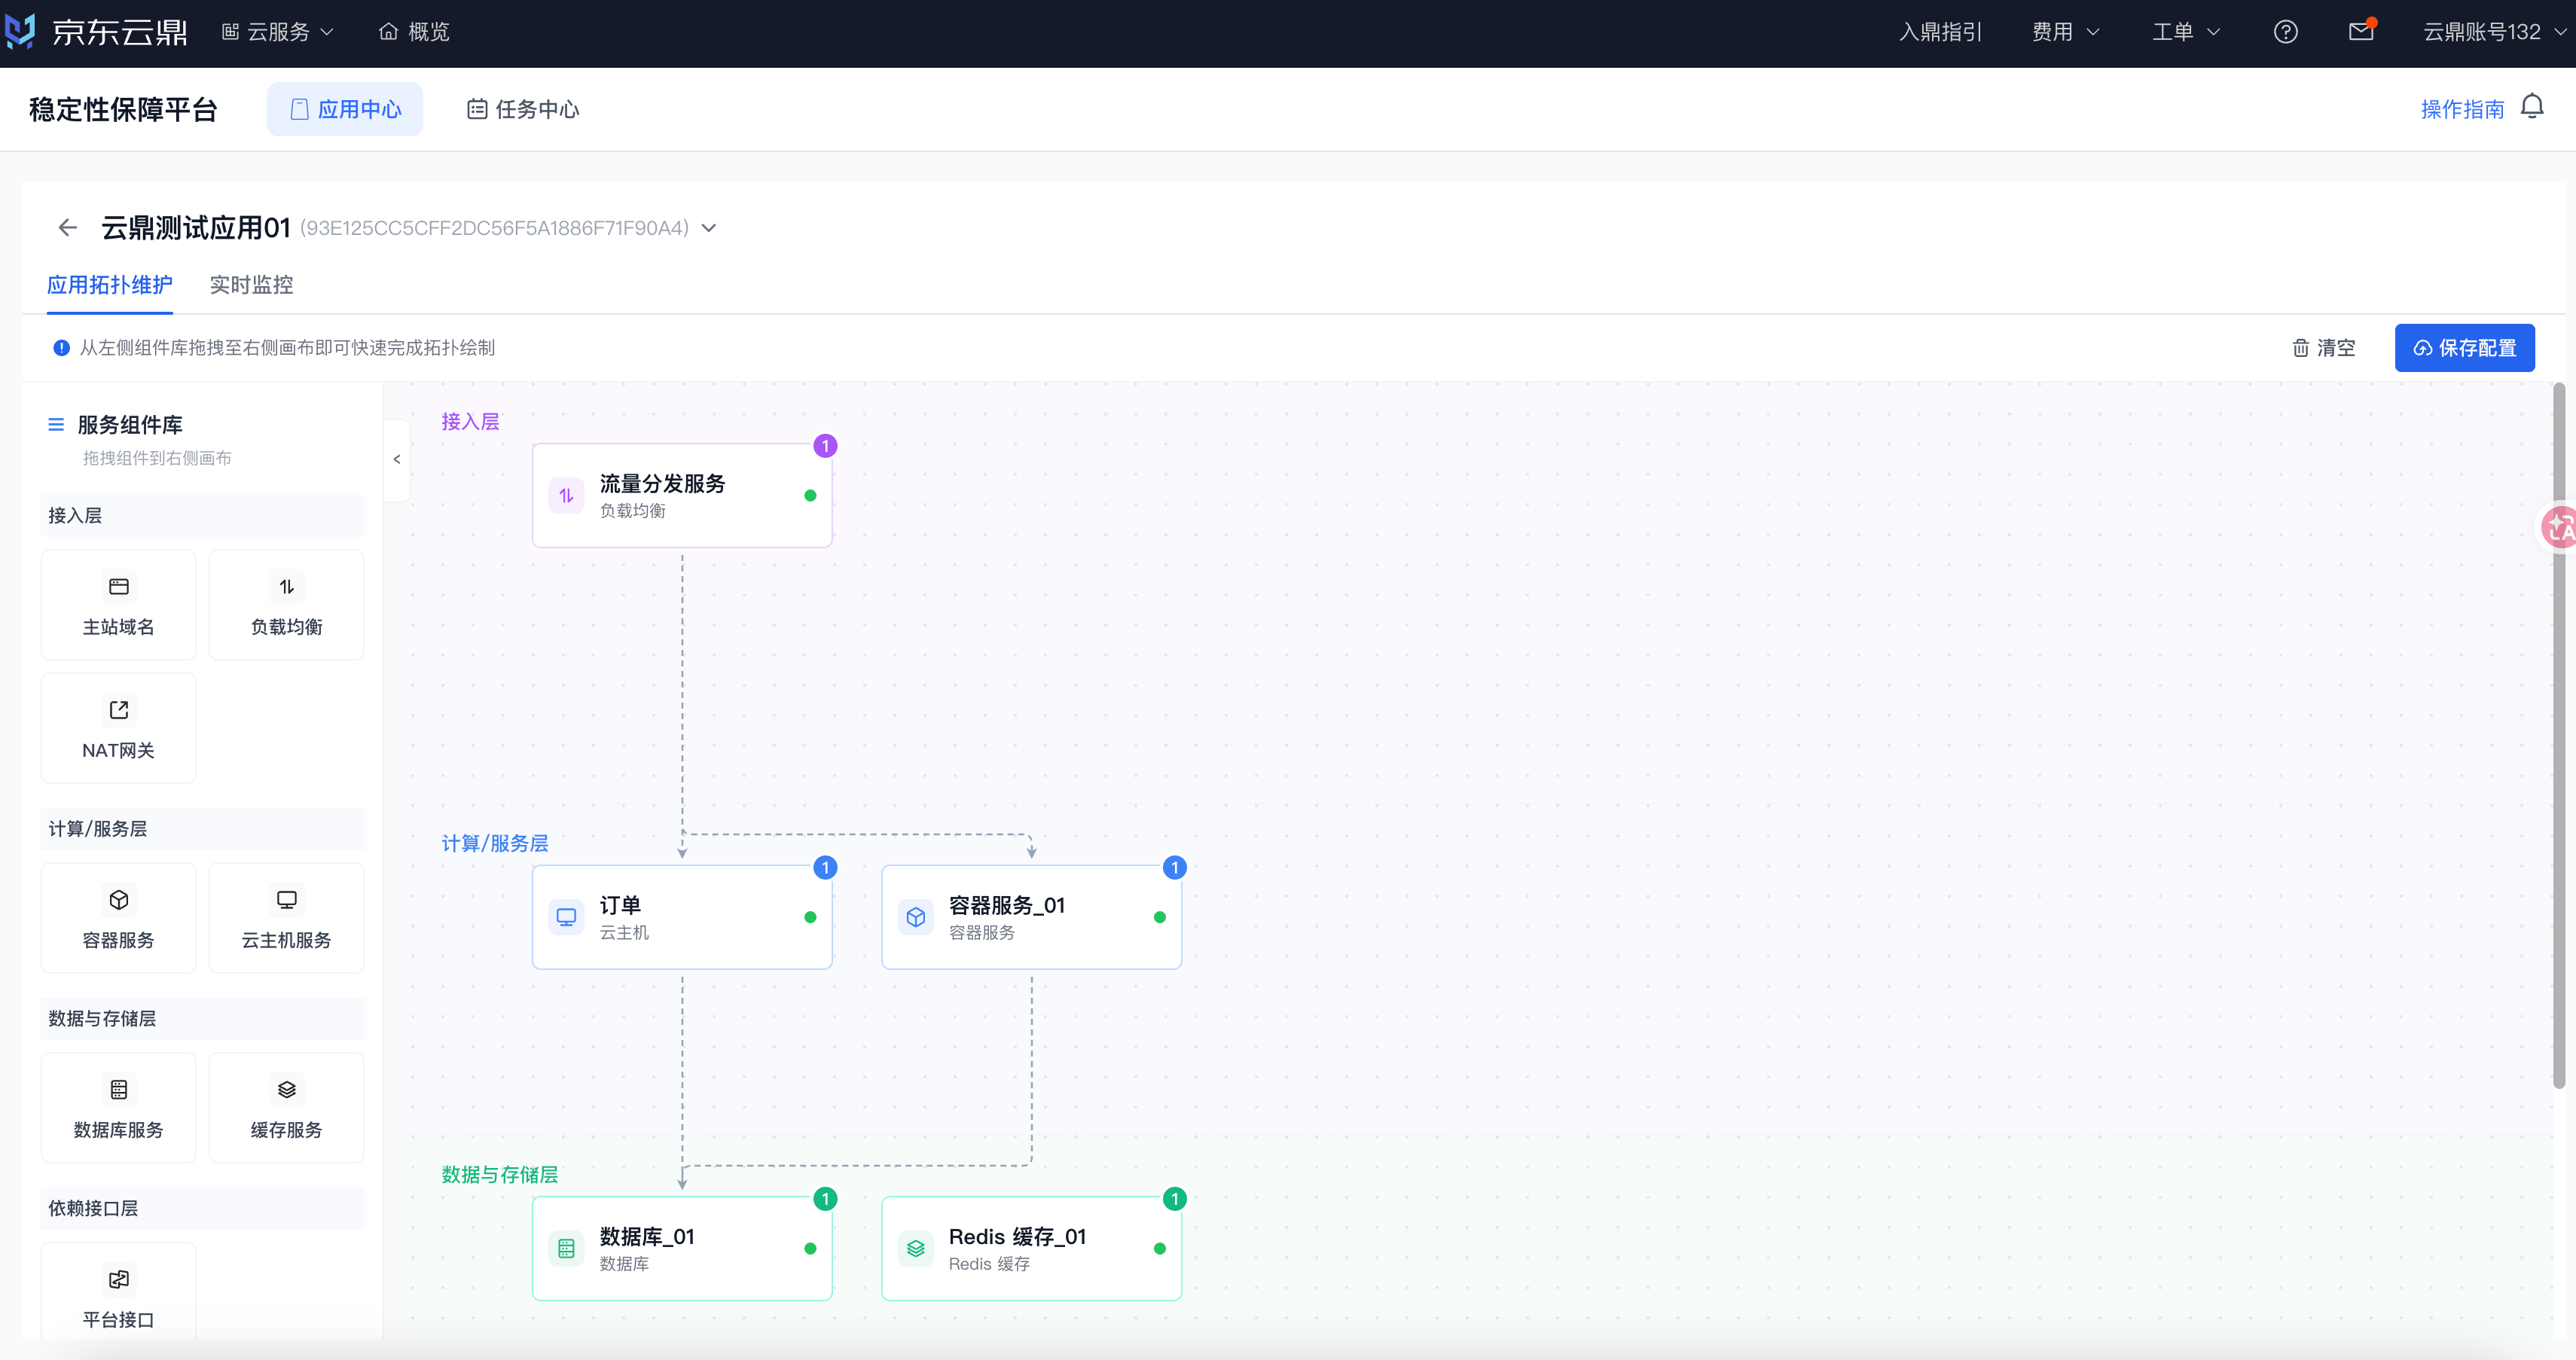2576x1360 pixels.
Task: Open the 应用中心 tab
Action: 345,109
